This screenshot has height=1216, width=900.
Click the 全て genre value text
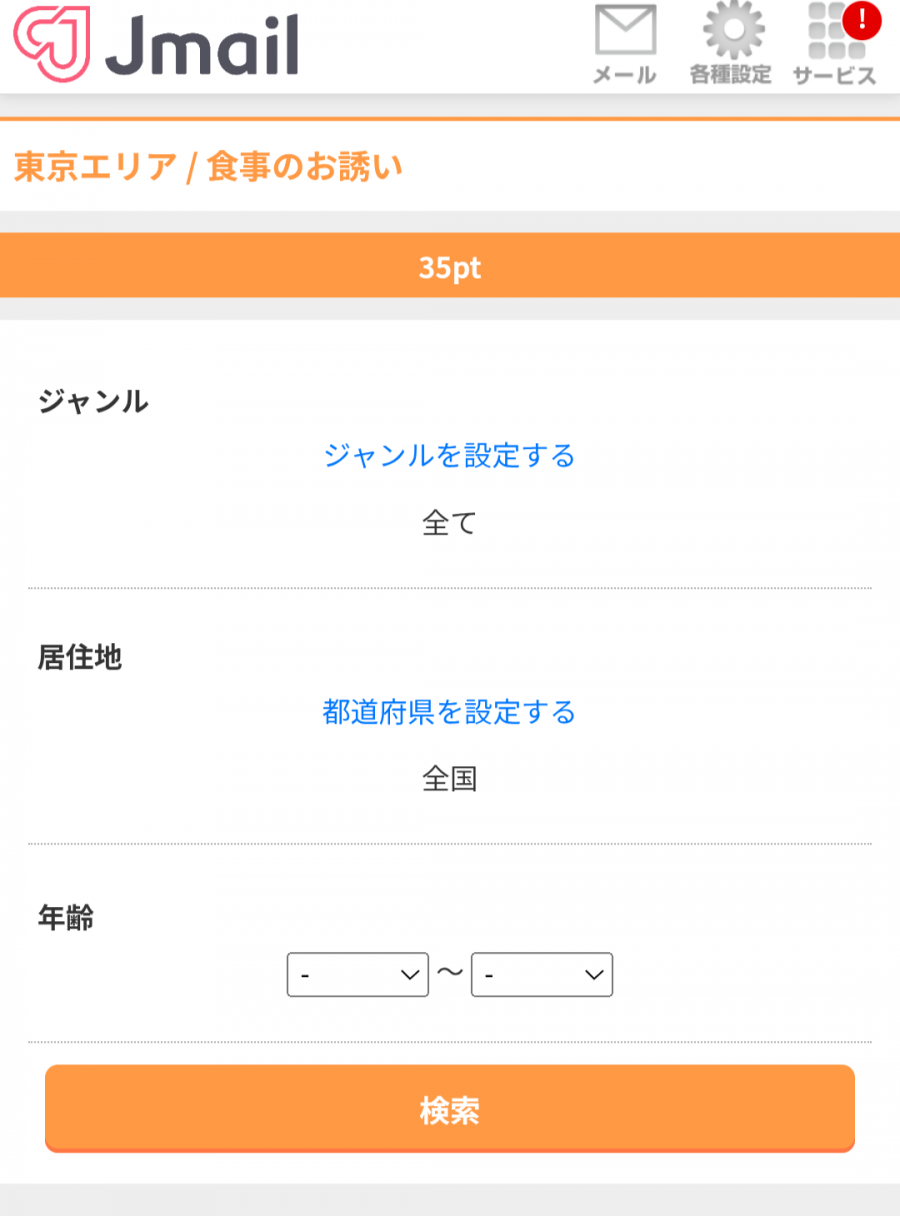pos(449,522)
